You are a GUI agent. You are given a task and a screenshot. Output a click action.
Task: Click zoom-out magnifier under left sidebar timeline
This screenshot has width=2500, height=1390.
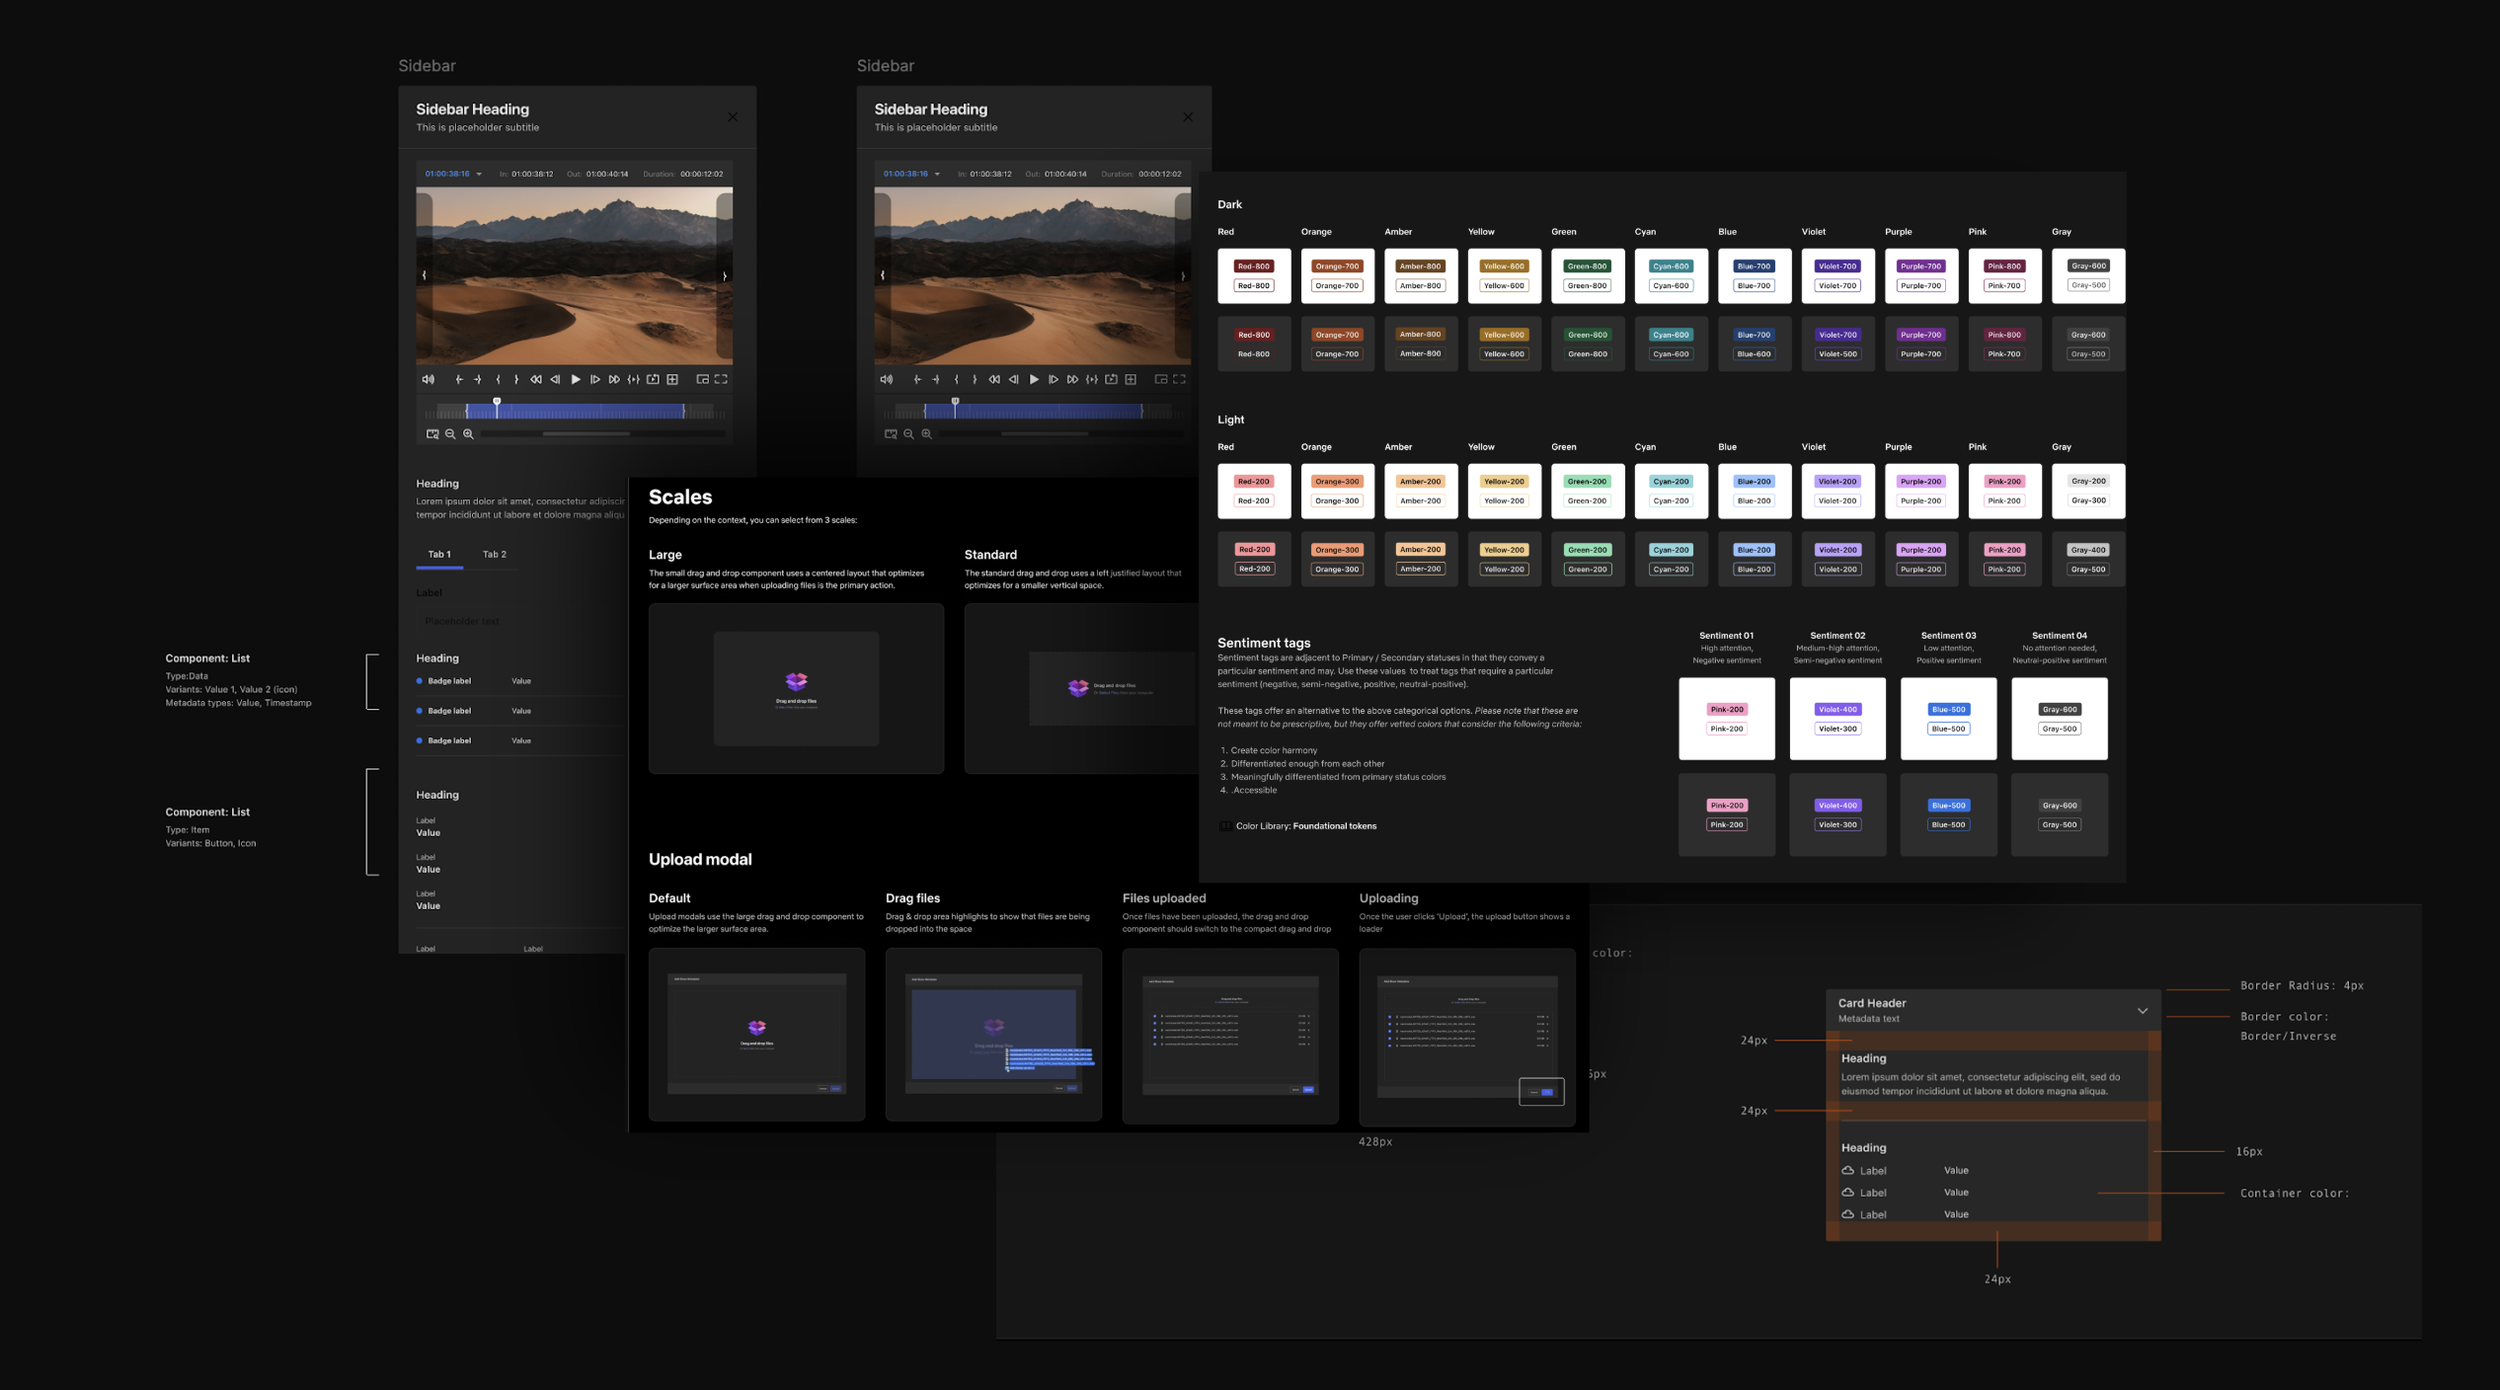pos(450,434)
